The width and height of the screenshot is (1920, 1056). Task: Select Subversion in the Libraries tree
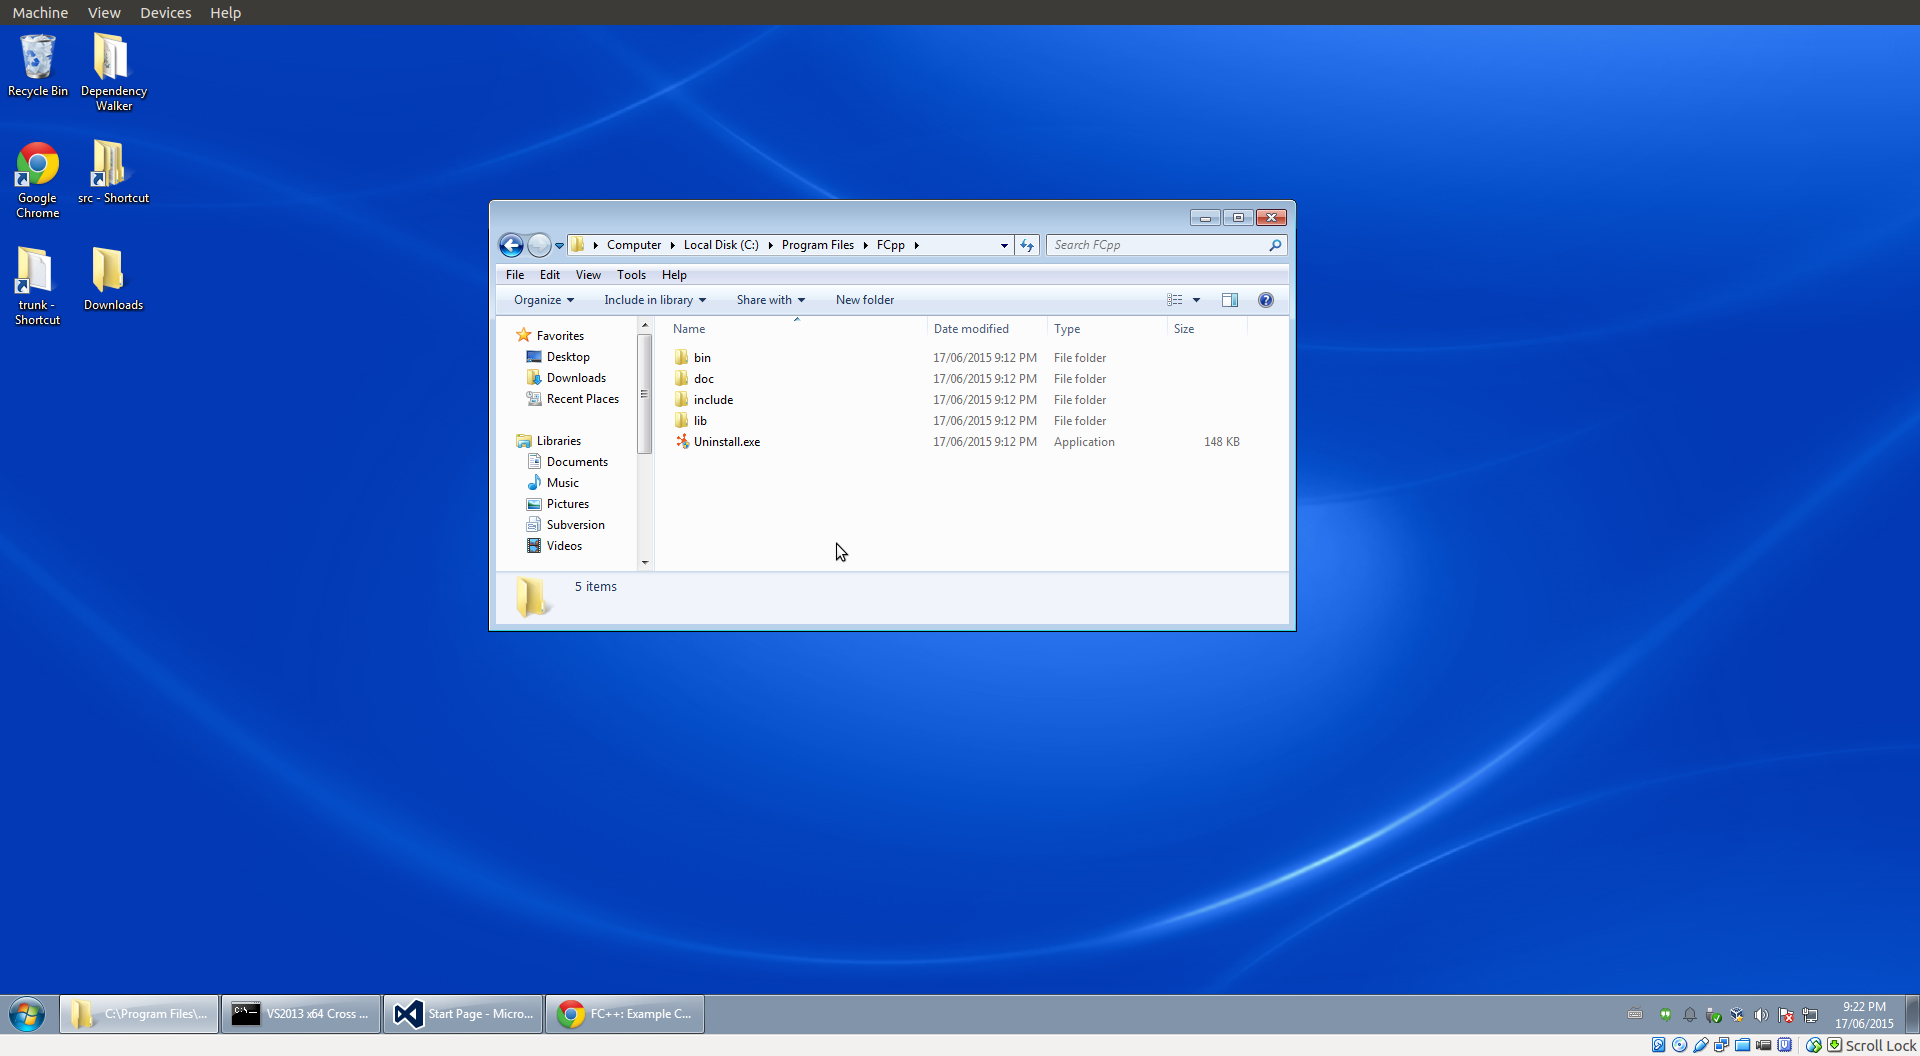[575, 525]
